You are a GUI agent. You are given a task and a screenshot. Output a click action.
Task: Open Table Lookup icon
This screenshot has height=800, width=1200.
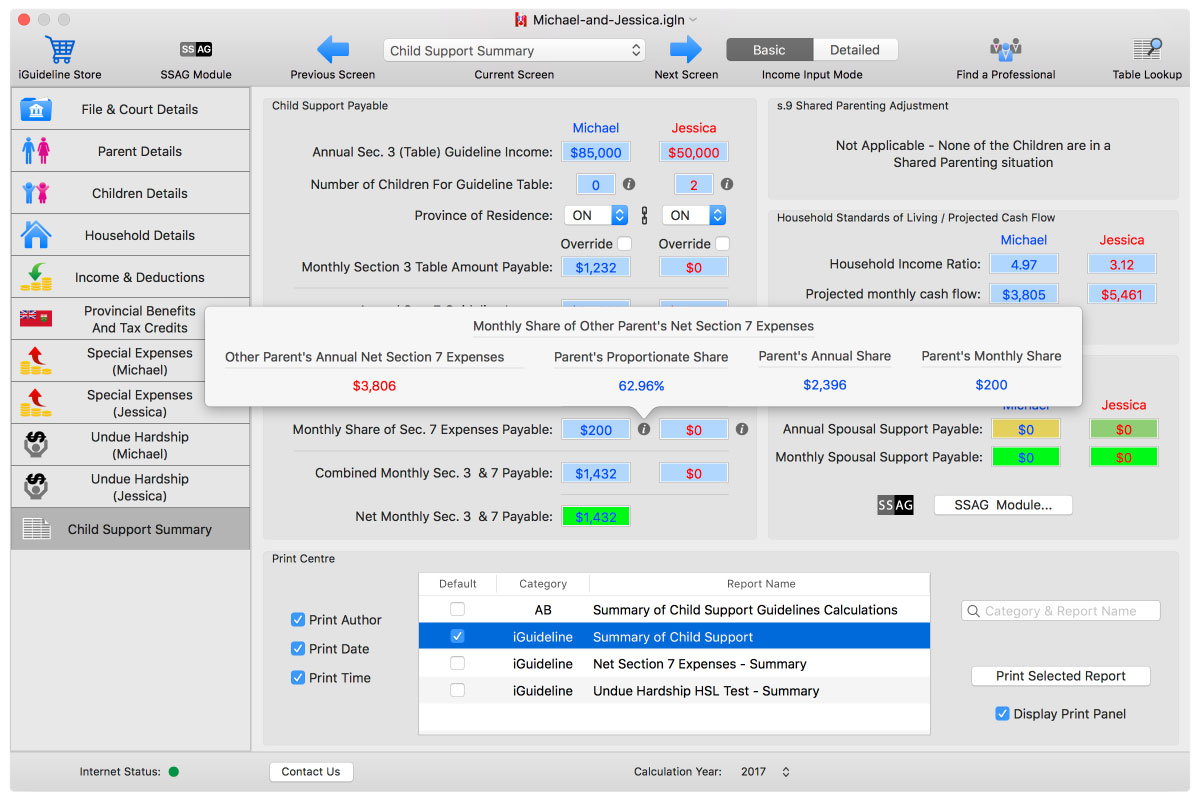coord(1147,49)
